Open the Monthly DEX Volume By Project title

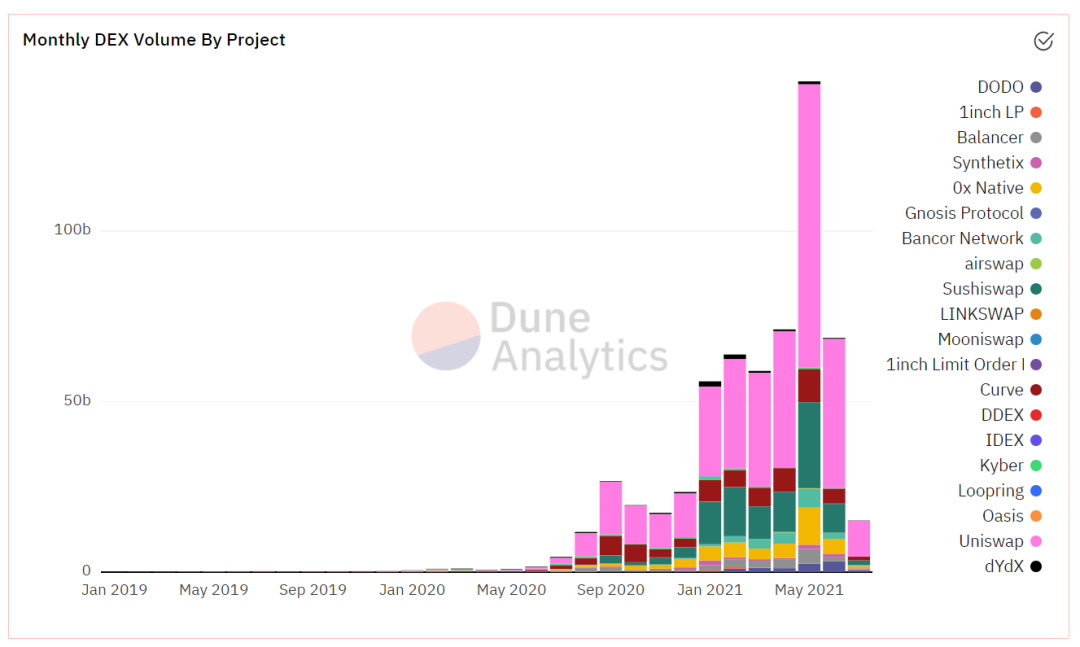point(154,40)
